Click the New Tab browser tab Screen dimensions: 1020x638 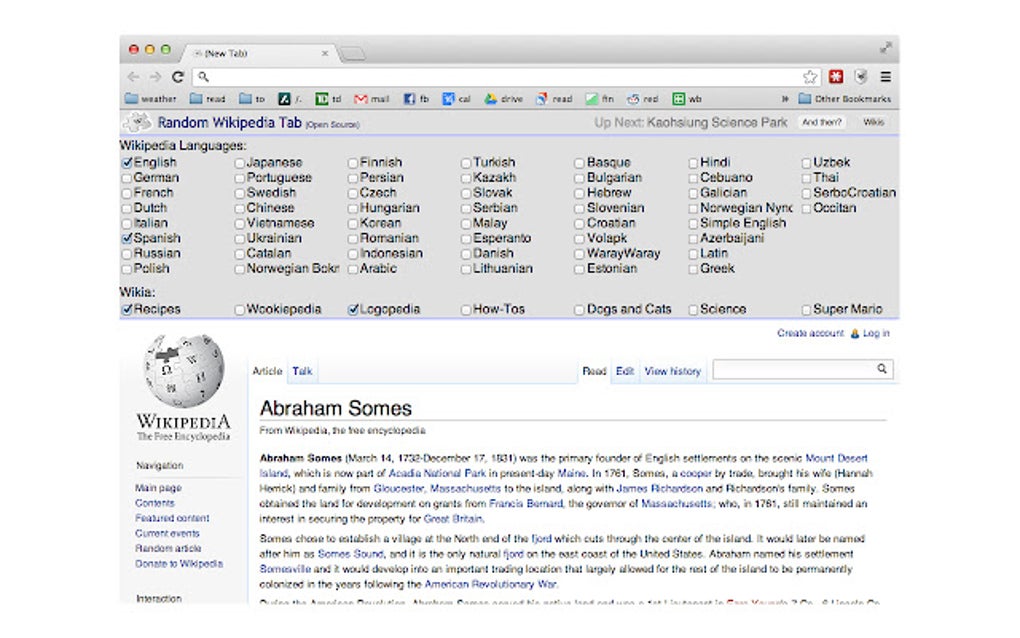(x=257, y=53)
